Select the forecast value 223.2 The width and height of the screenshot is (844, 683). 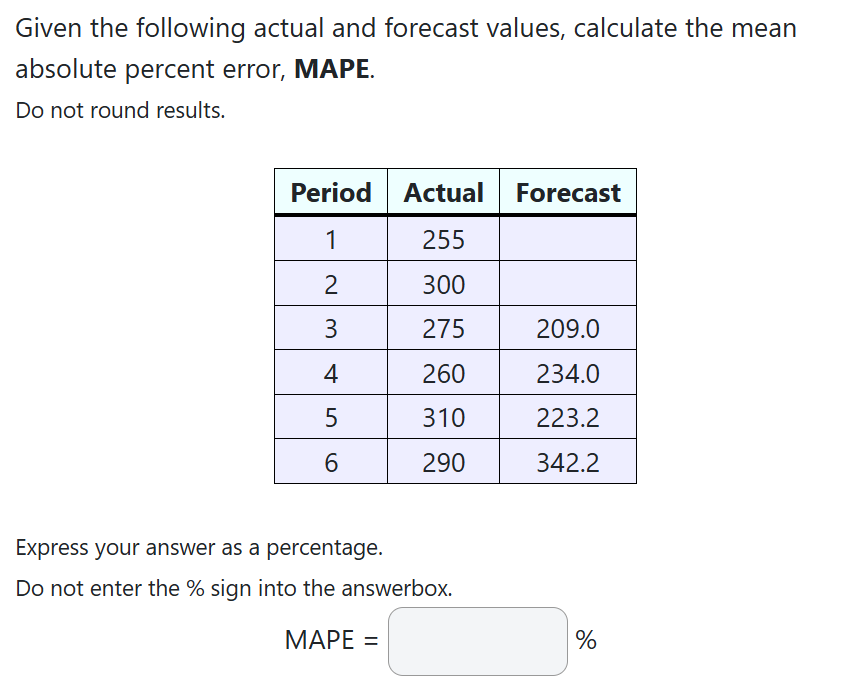pyautogui.click(x=568, y=417)
